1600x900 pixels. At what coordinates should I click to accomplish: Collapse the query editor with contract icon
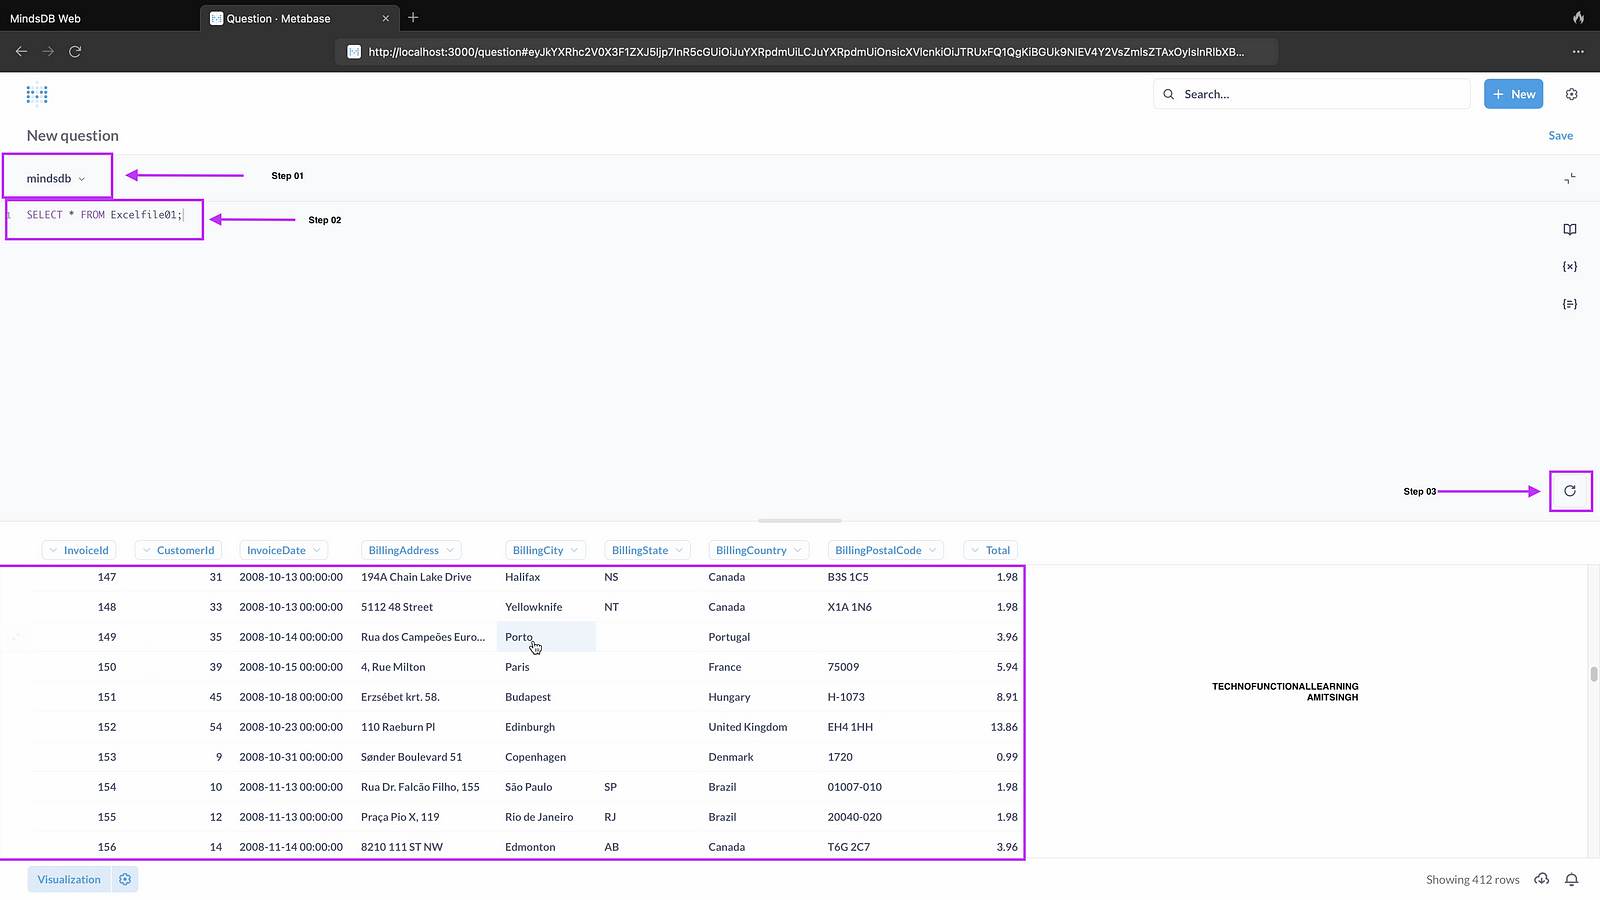click(1569, 178)
